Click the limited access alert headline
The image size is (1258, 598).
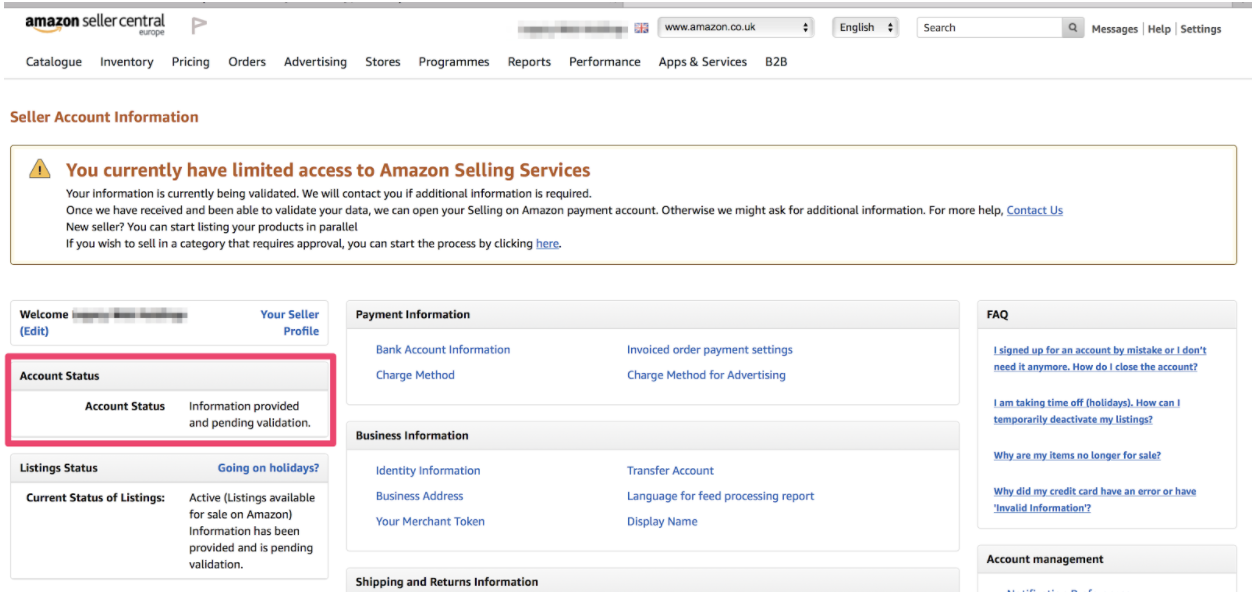pyautogui.click(x=328, y=170)
